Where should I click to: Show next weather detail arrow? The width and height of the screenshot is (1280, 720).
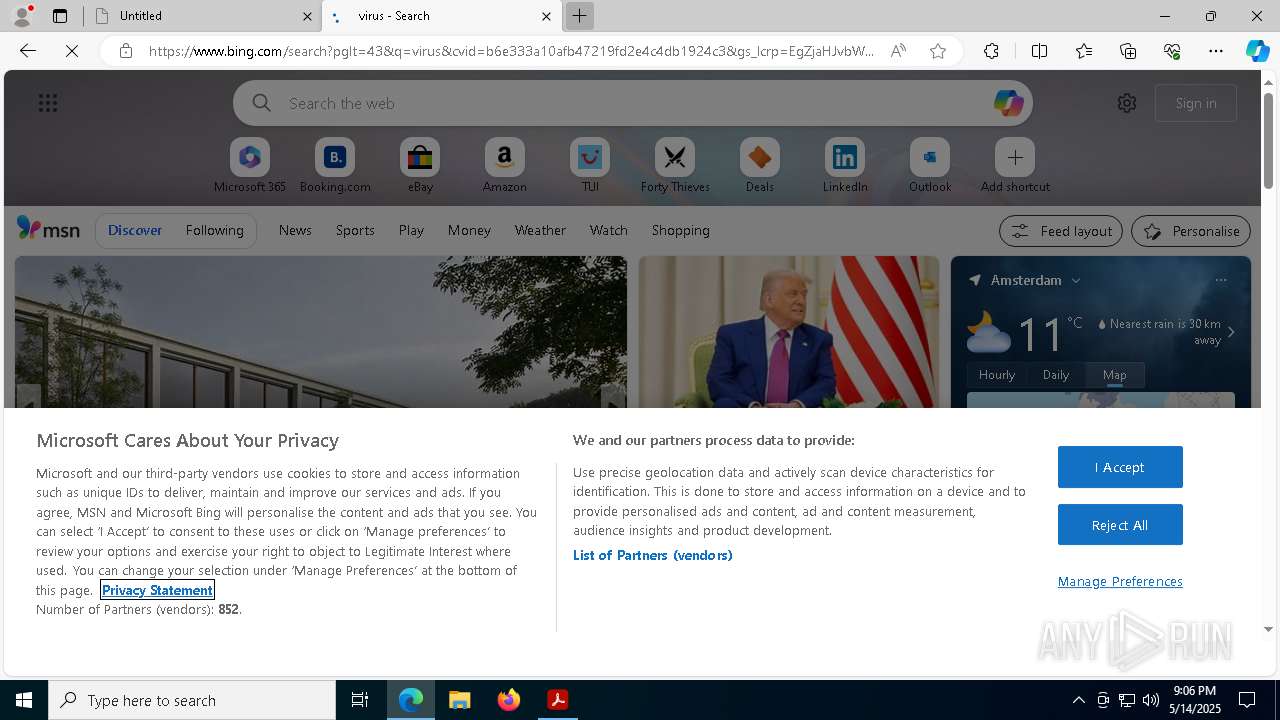(1231, 332)
